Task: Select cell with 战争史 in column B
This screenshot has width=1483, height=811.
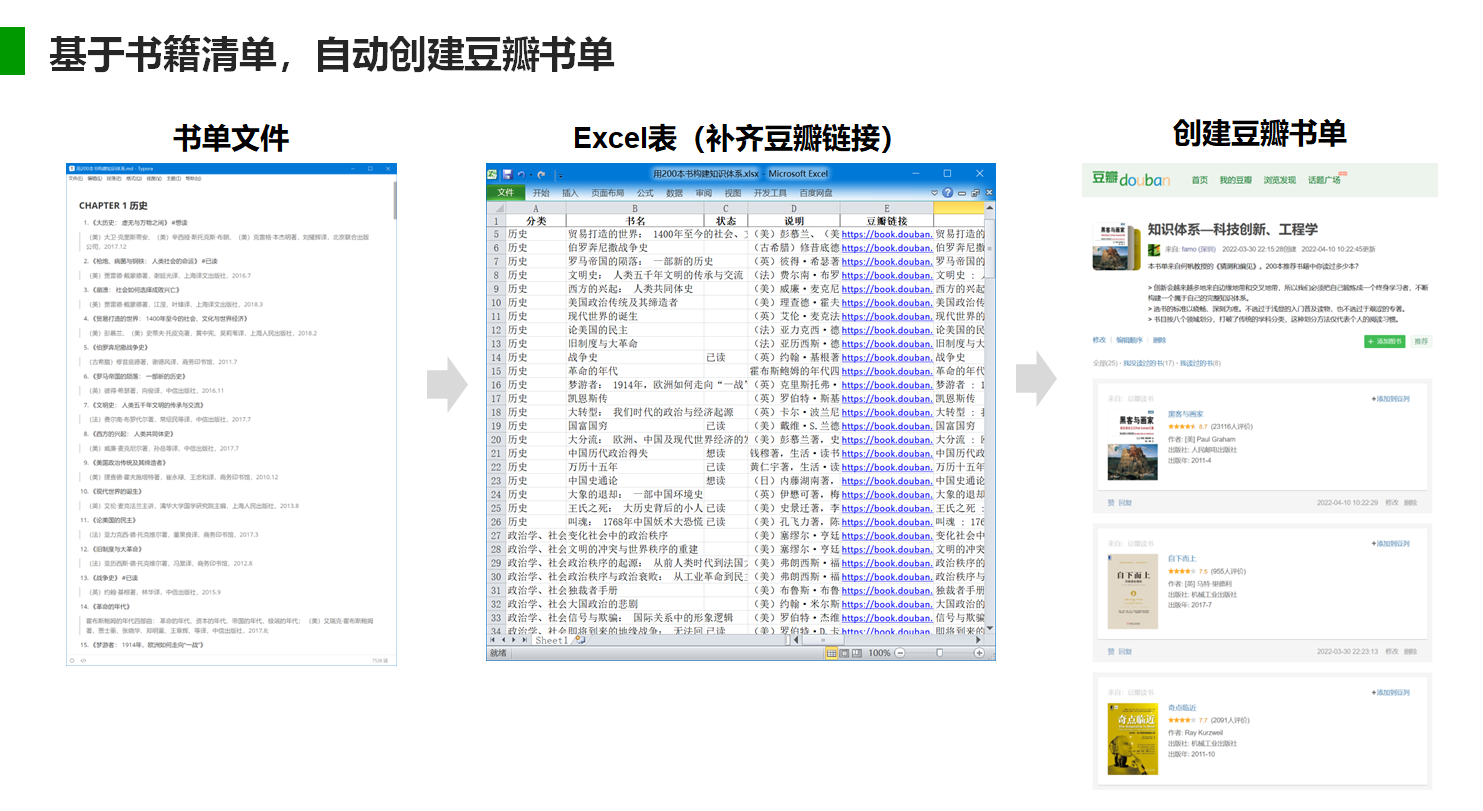Action: [635, 357]
